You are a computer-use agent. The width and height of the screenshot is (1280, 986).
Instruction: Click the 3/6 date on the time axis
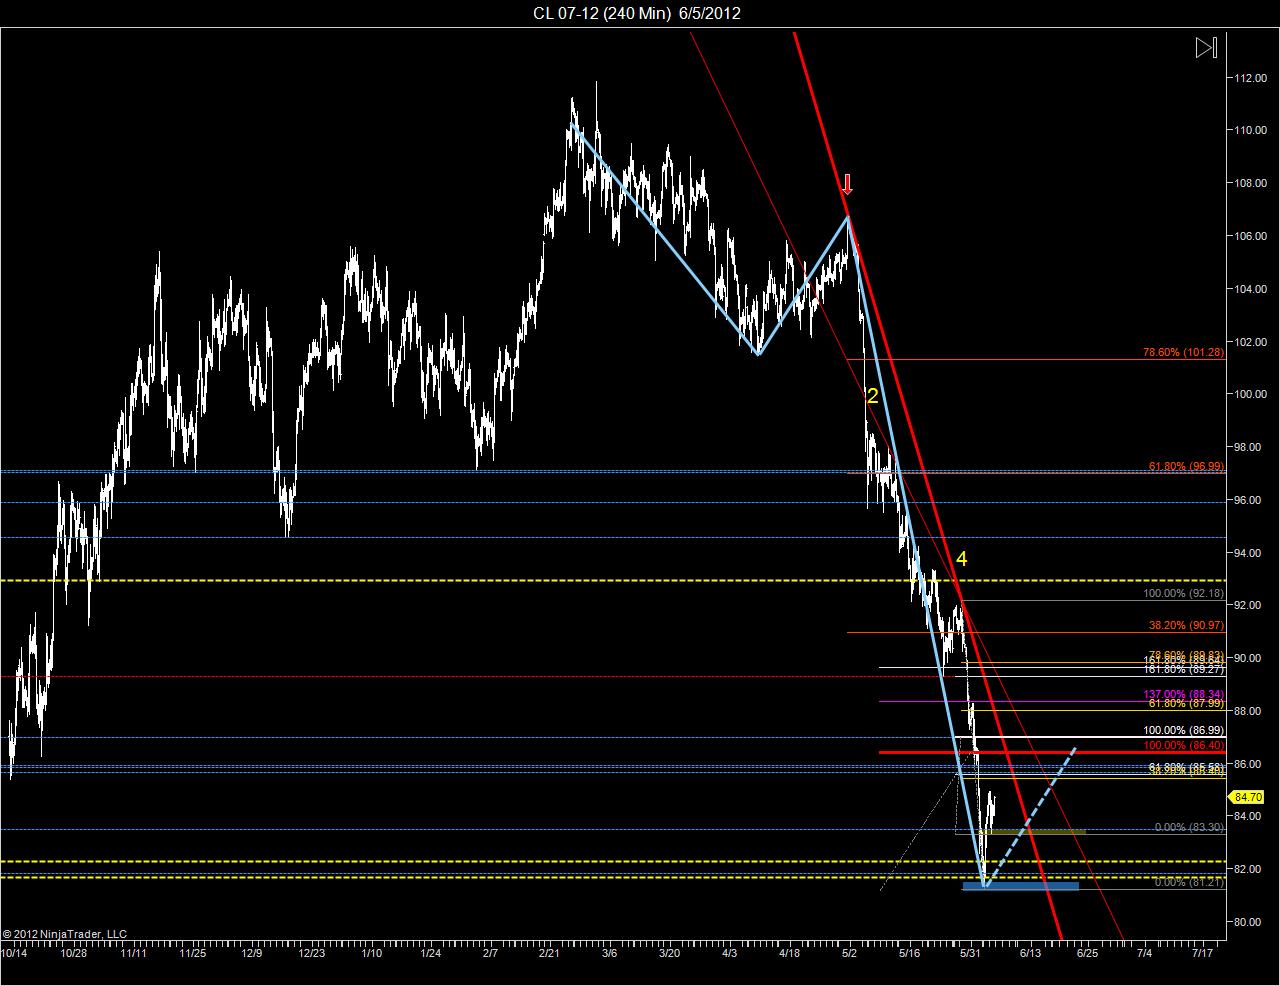click(x=610, y=953)
